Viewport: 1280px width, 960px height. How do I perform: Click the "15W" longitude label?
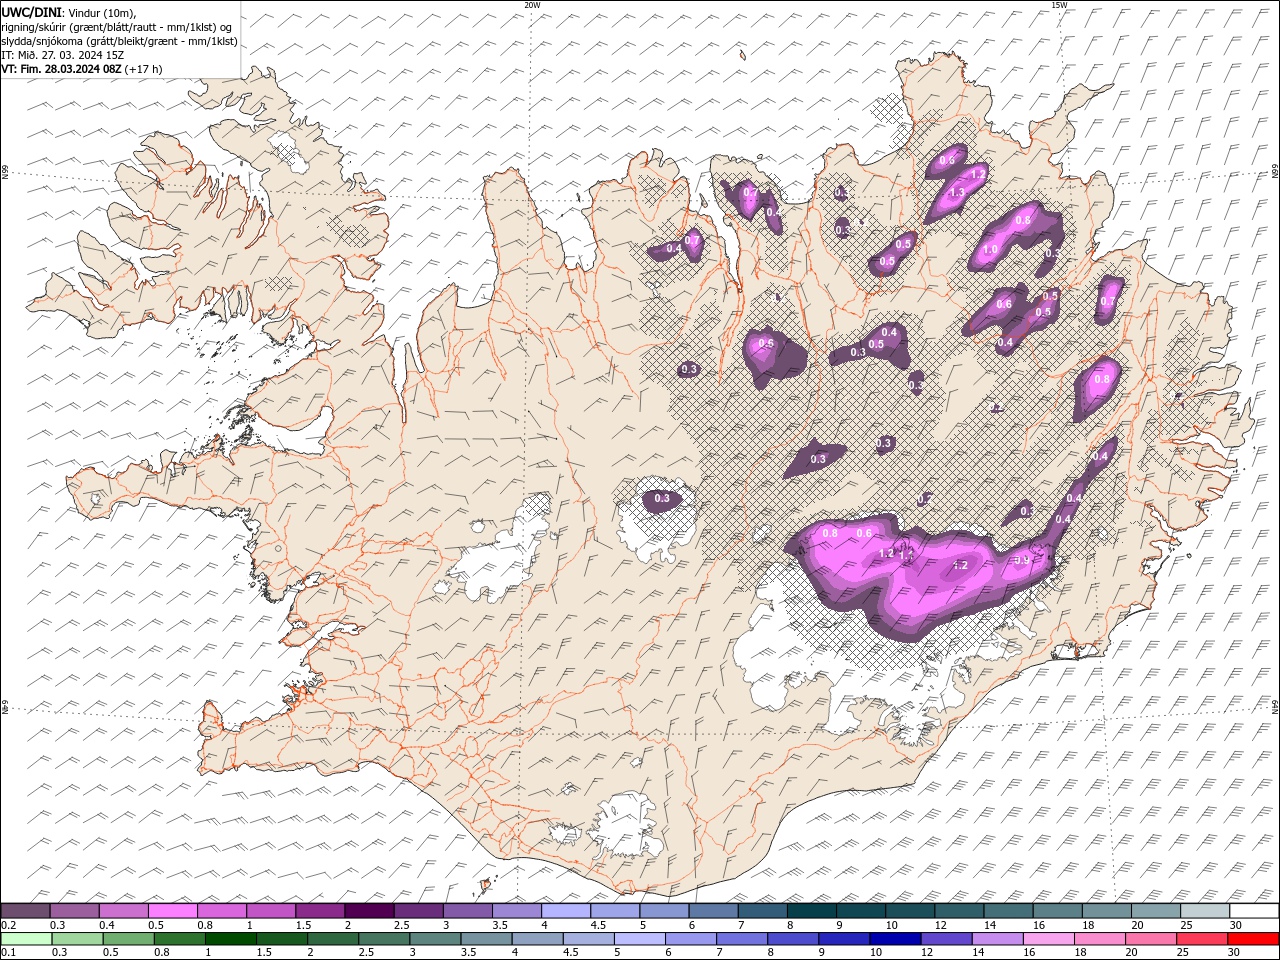point(1059,5)
